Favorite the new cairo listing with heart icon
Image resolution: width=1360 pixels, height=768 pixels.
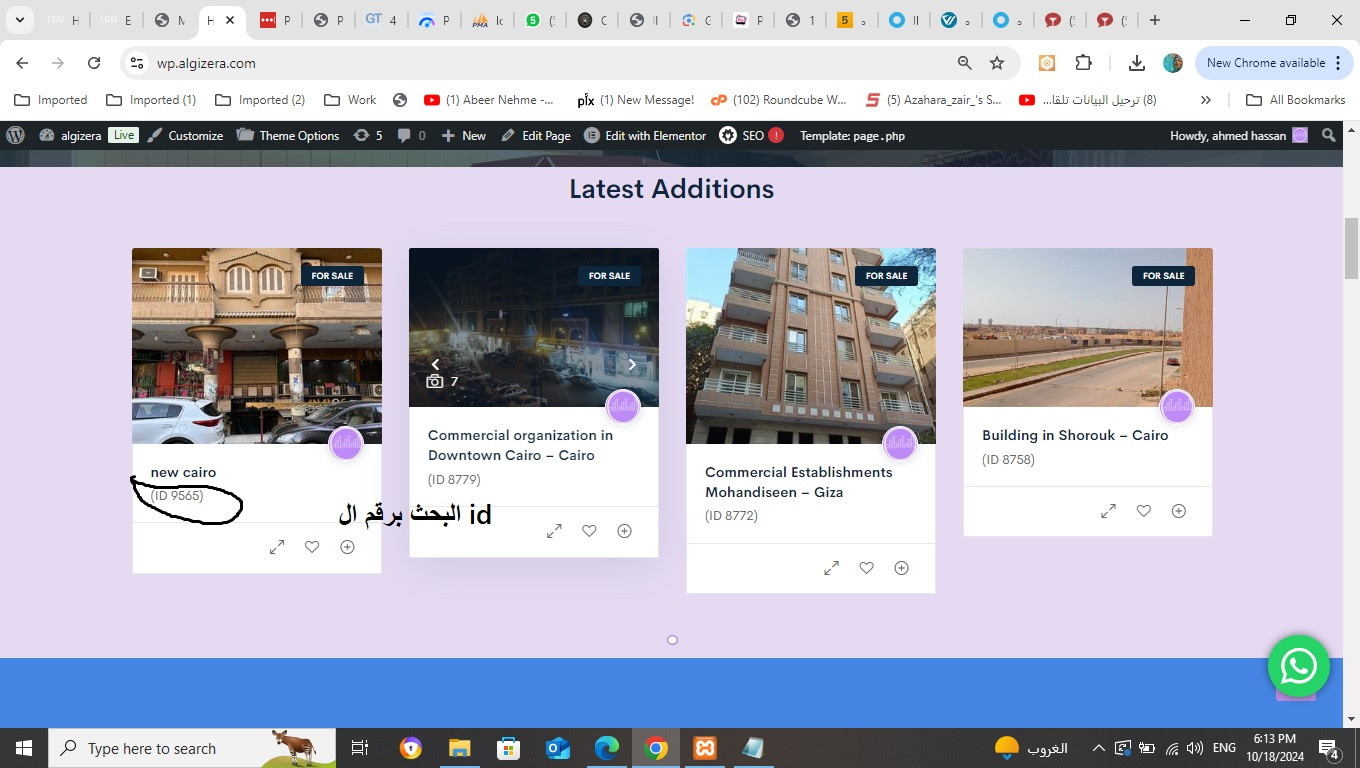[x=312, y=547]
